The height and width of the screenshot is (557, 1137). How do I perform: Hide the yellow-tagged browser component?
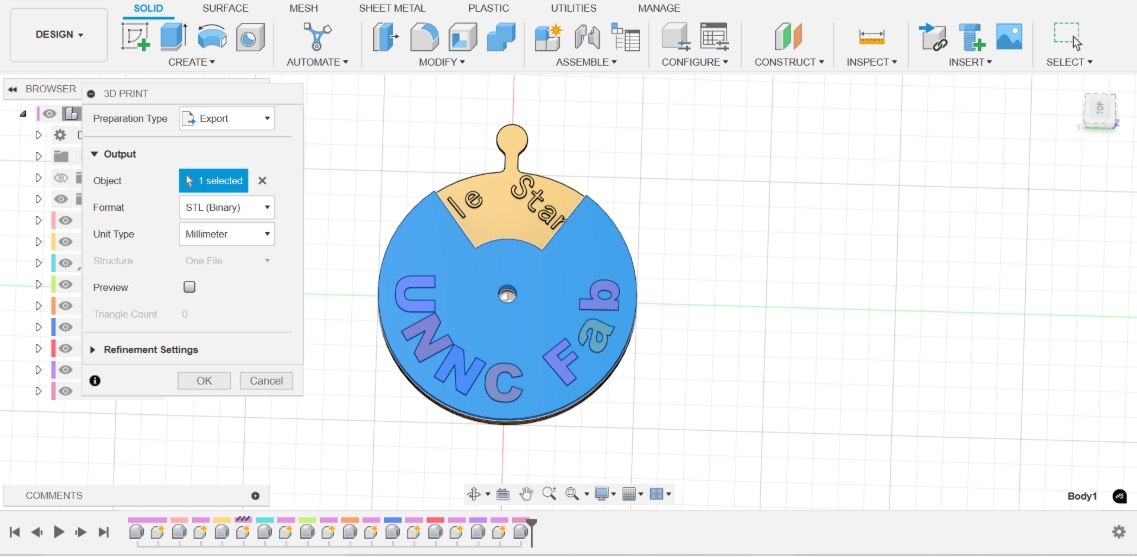[x=65, y=242]
